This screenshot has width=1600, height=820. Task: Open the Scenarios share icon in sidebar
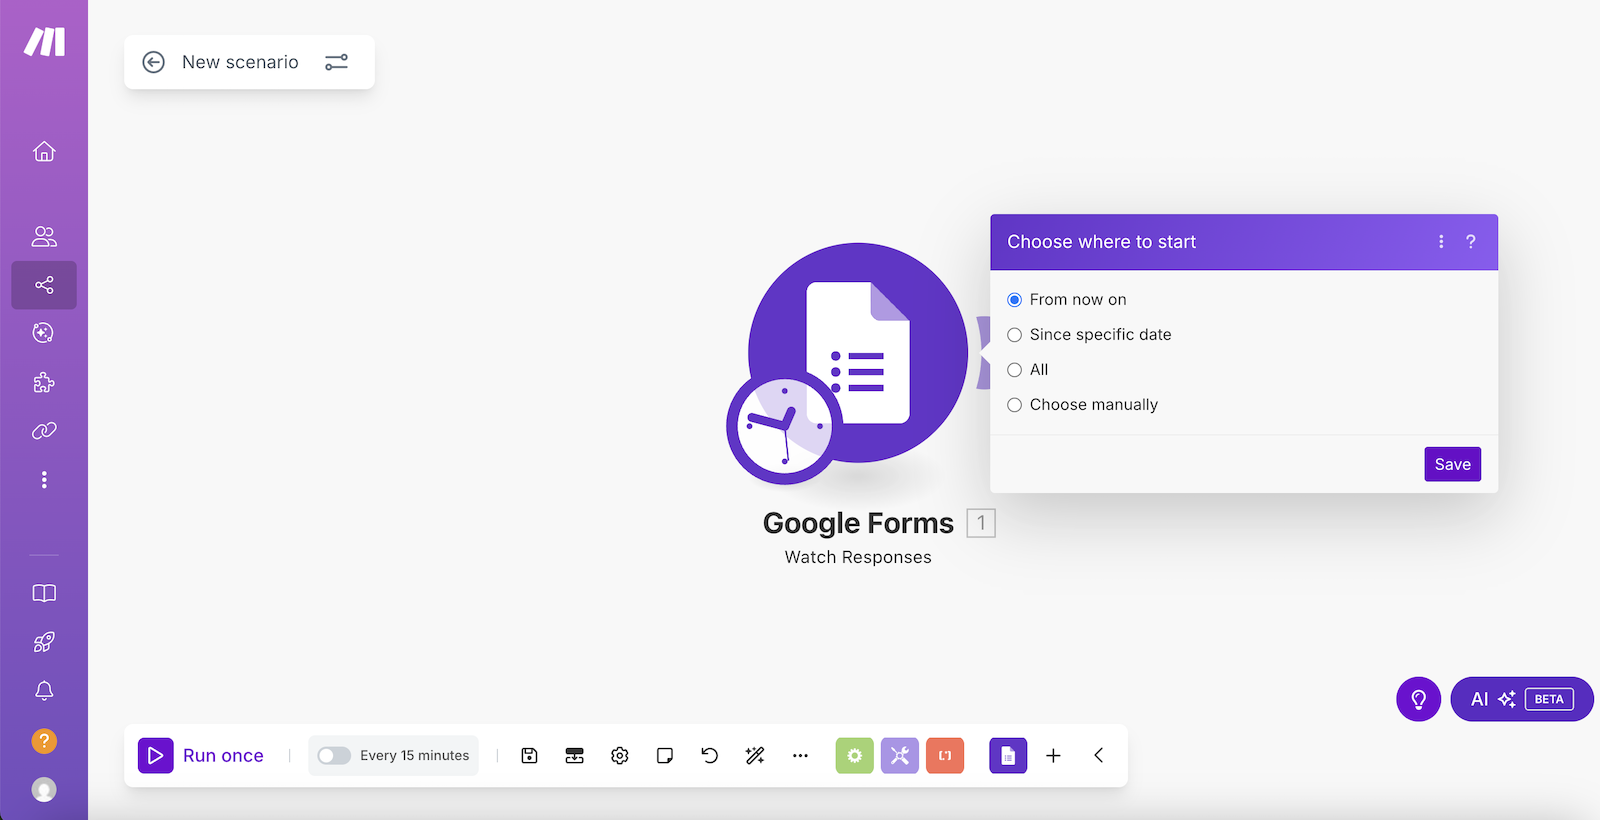click(x=44, y=286)
